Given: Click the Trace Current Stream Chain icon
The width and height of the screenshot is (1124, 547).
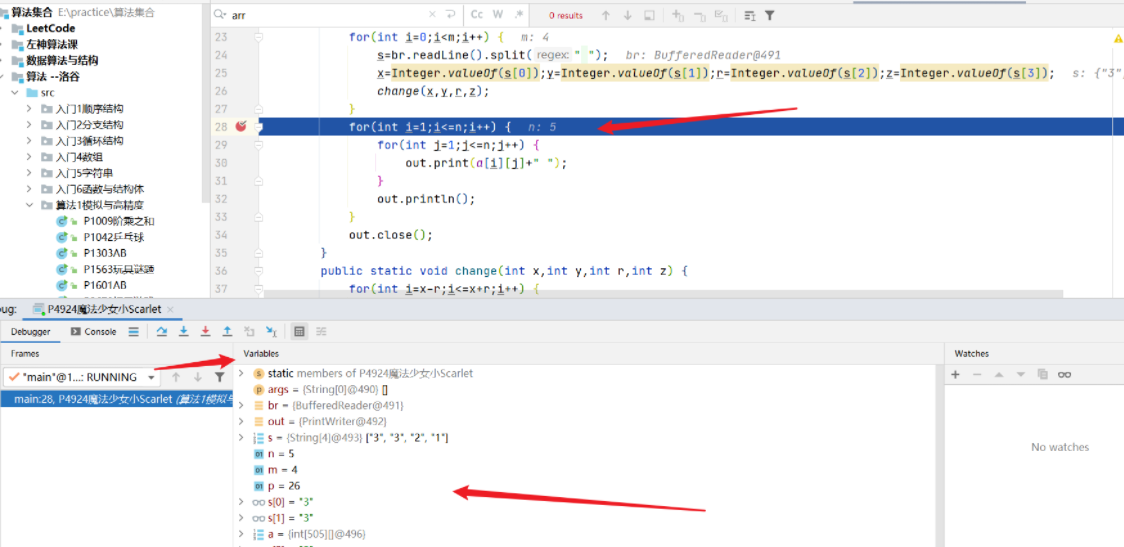Looking at the screenshot, I should [x=321, y=331].
